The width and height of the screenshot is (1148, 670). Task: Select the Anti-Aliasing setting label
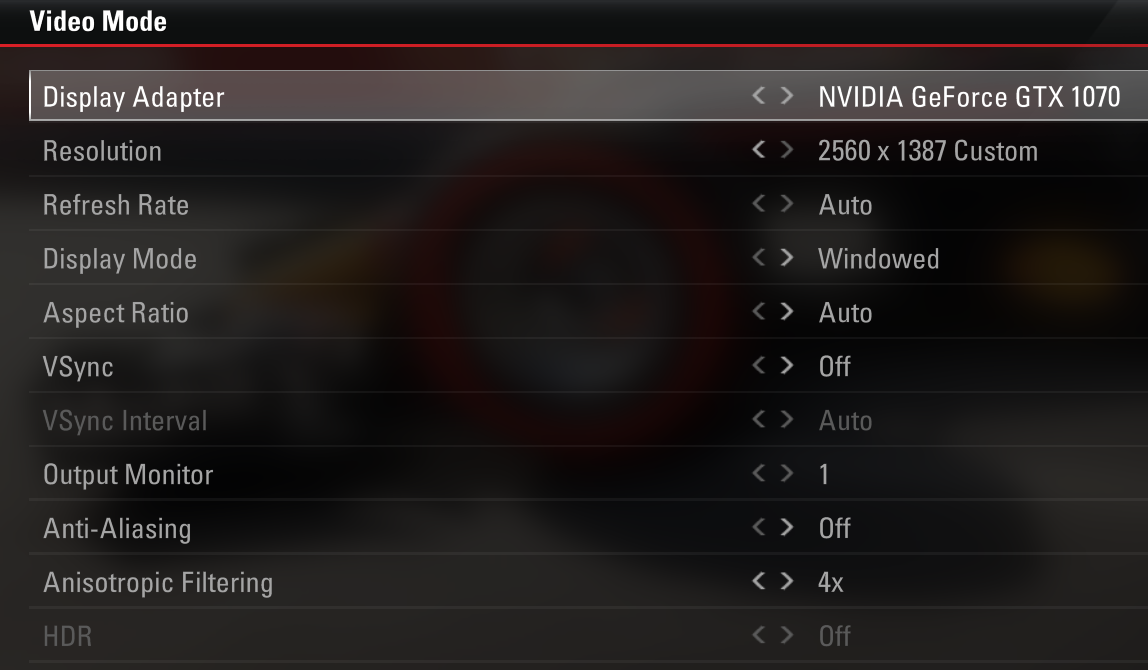(117, 529)
